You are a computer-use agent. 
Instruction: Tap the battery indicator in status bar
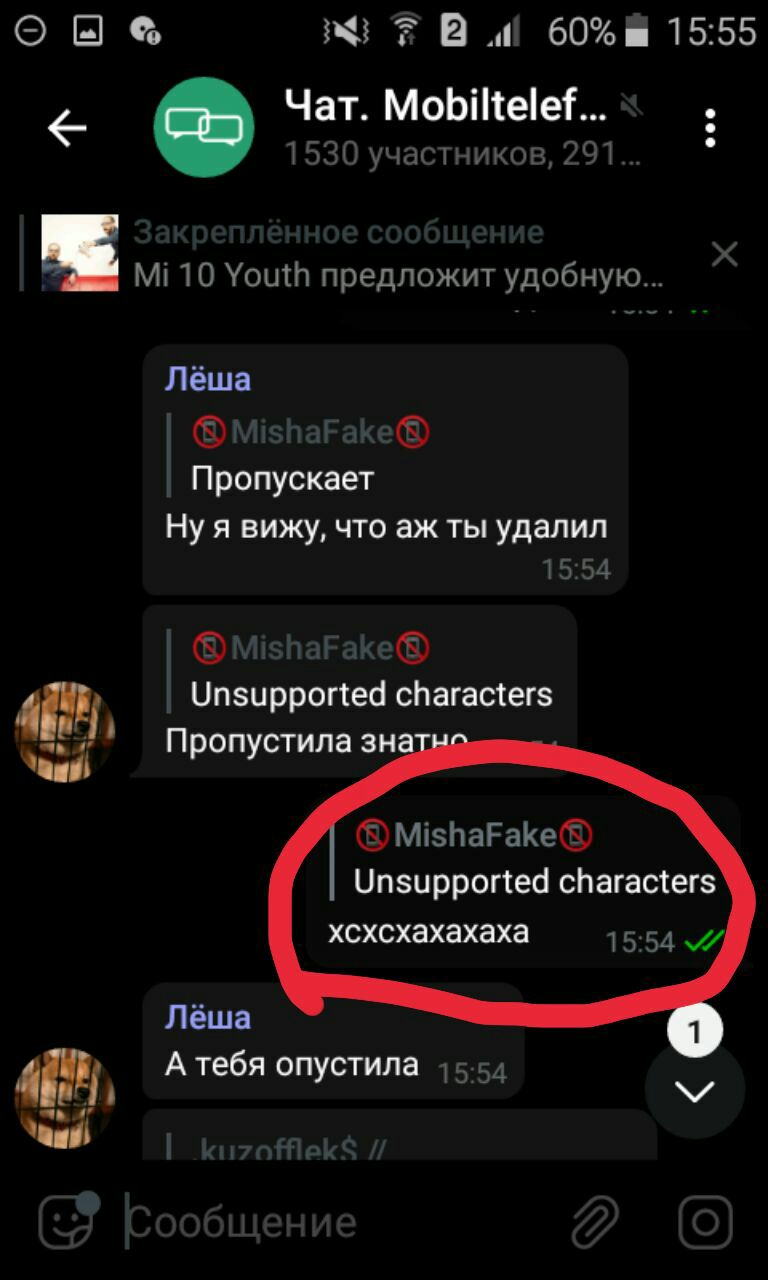[636, 33]
